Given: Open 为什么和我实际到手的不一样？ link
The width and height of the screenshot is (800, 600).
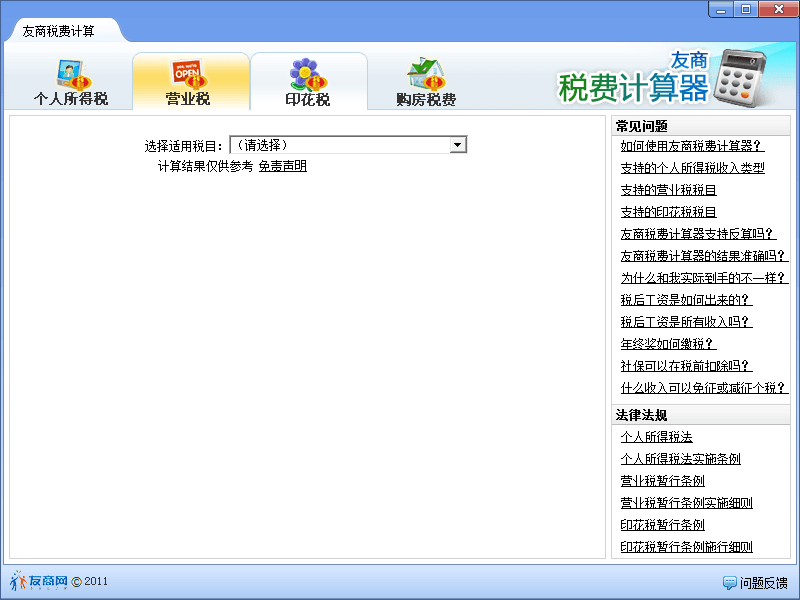Looking at the screenshot, I should point(704,278).
